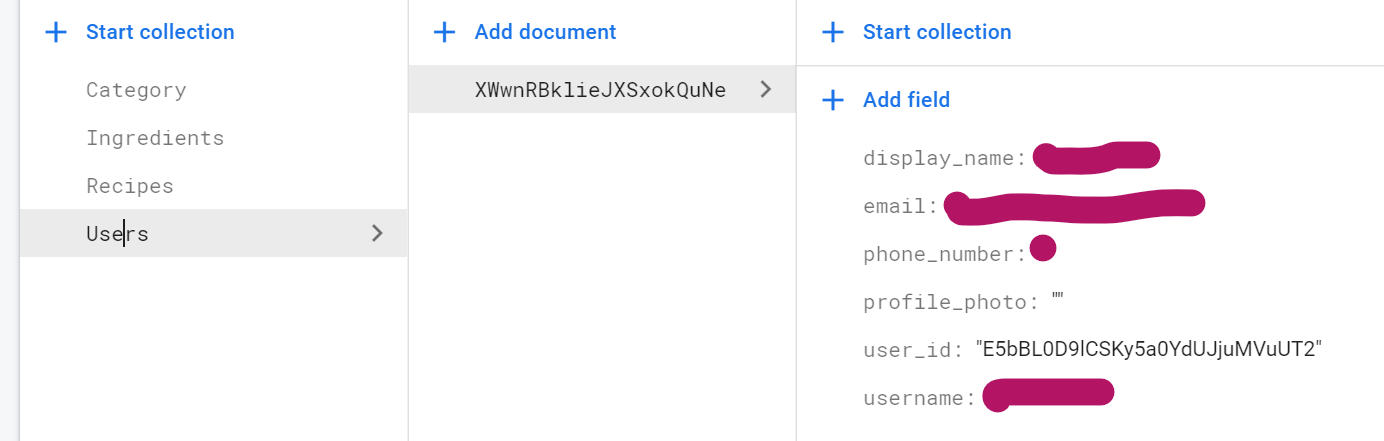Click the username field label
Screen dimensions: 1384x441
click(919, 398)
